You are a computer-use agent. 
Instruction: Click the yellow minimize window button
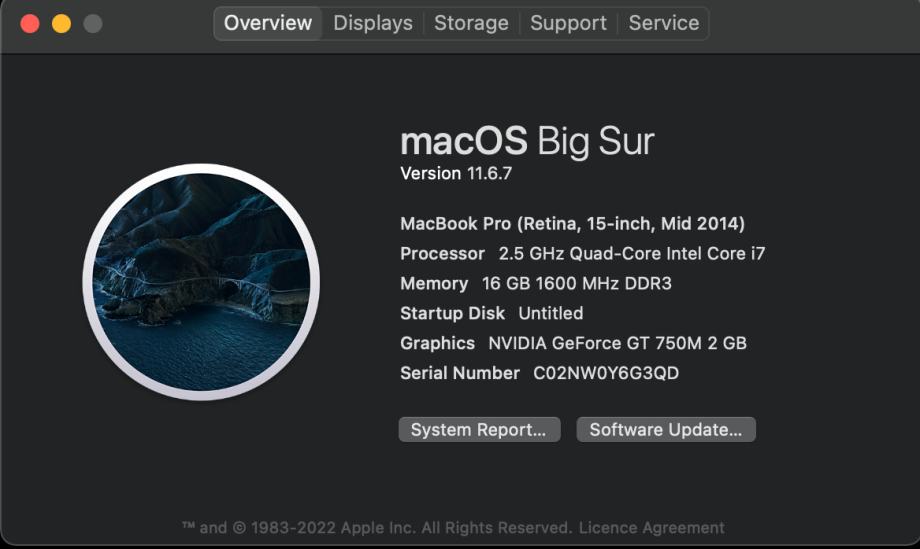click(61, 23)
